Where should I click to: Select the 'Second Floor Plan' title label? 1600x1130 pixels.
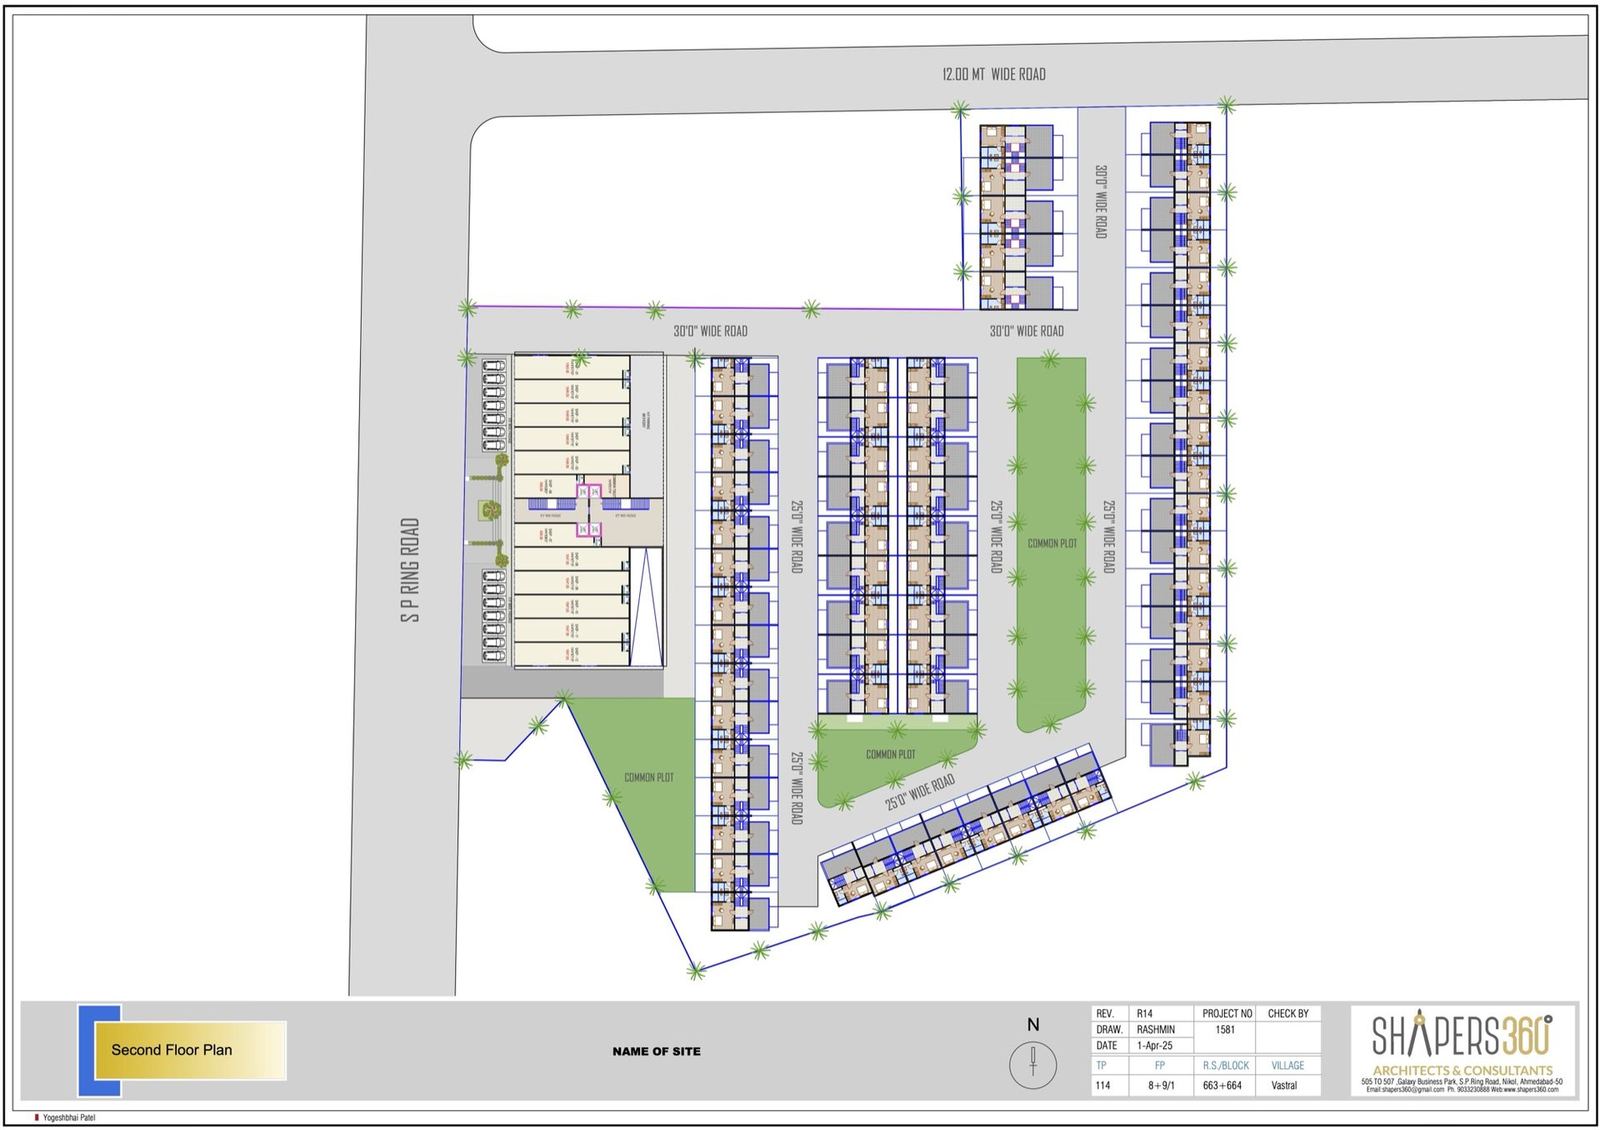click(x=171, y=1050)
